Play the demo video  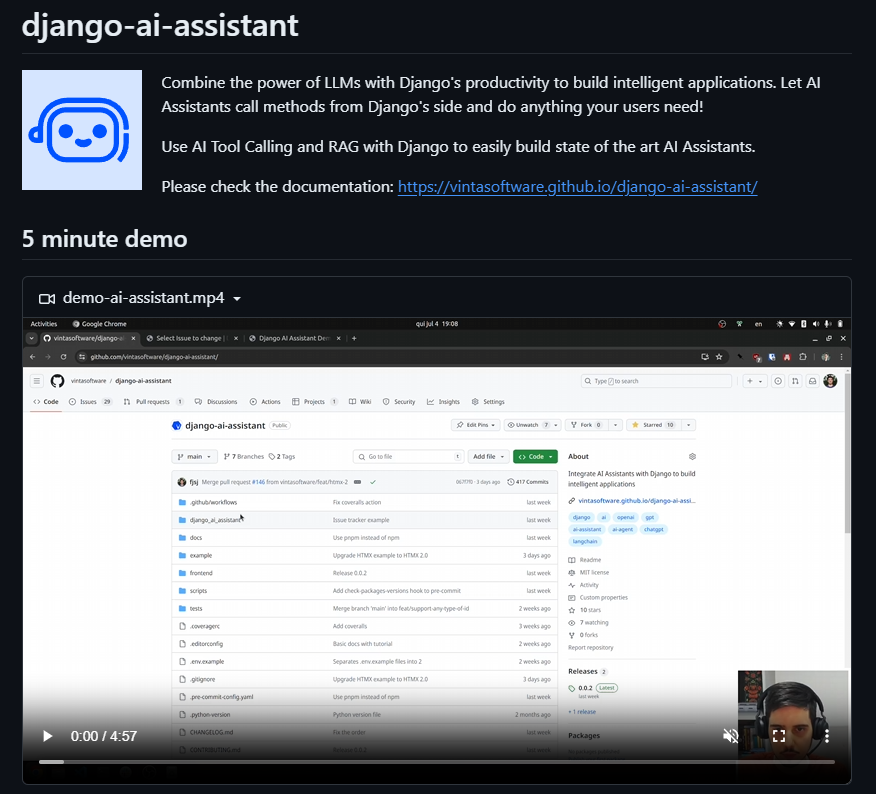point(47,736)
